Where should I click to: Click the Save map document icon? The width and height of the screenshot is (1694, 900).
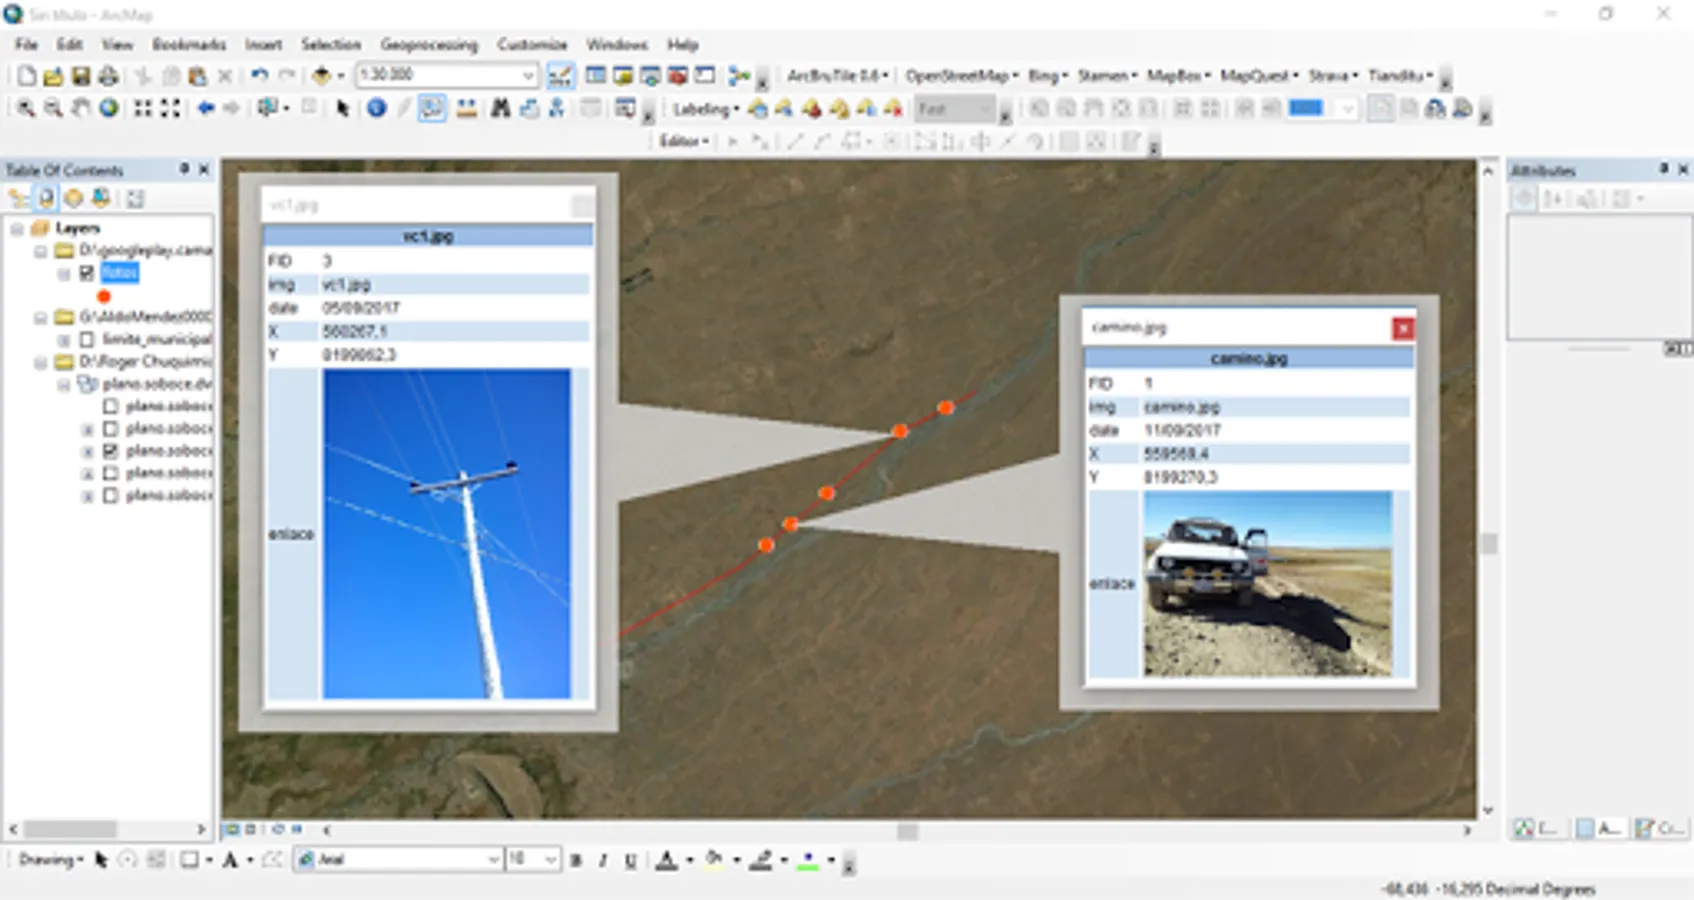tap(81, 76)
